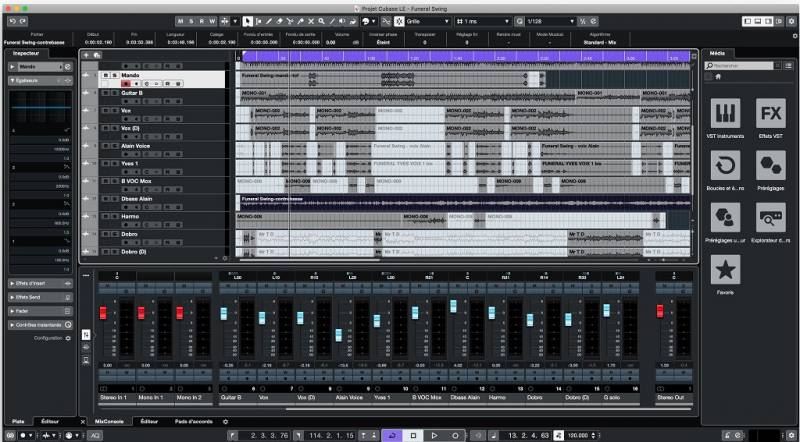Open the Favoris star tile

726,270
